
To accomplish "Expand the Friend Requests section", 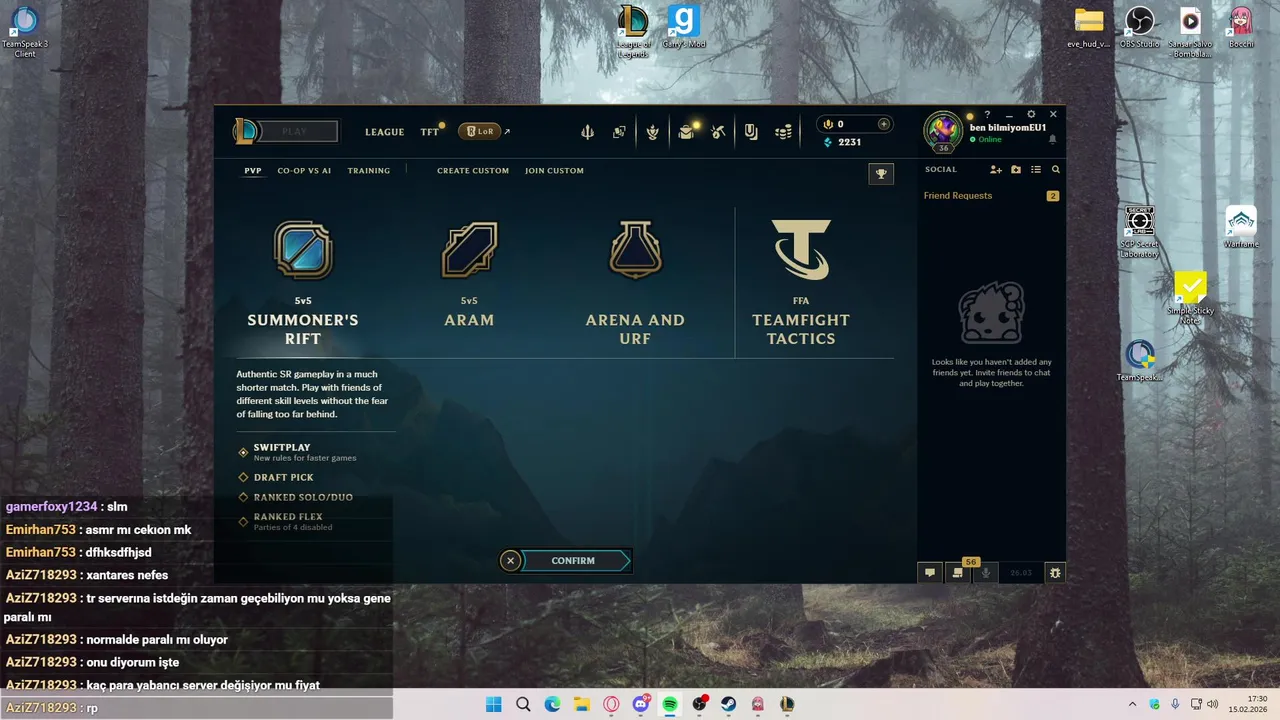I will click(x=991, y=196).
